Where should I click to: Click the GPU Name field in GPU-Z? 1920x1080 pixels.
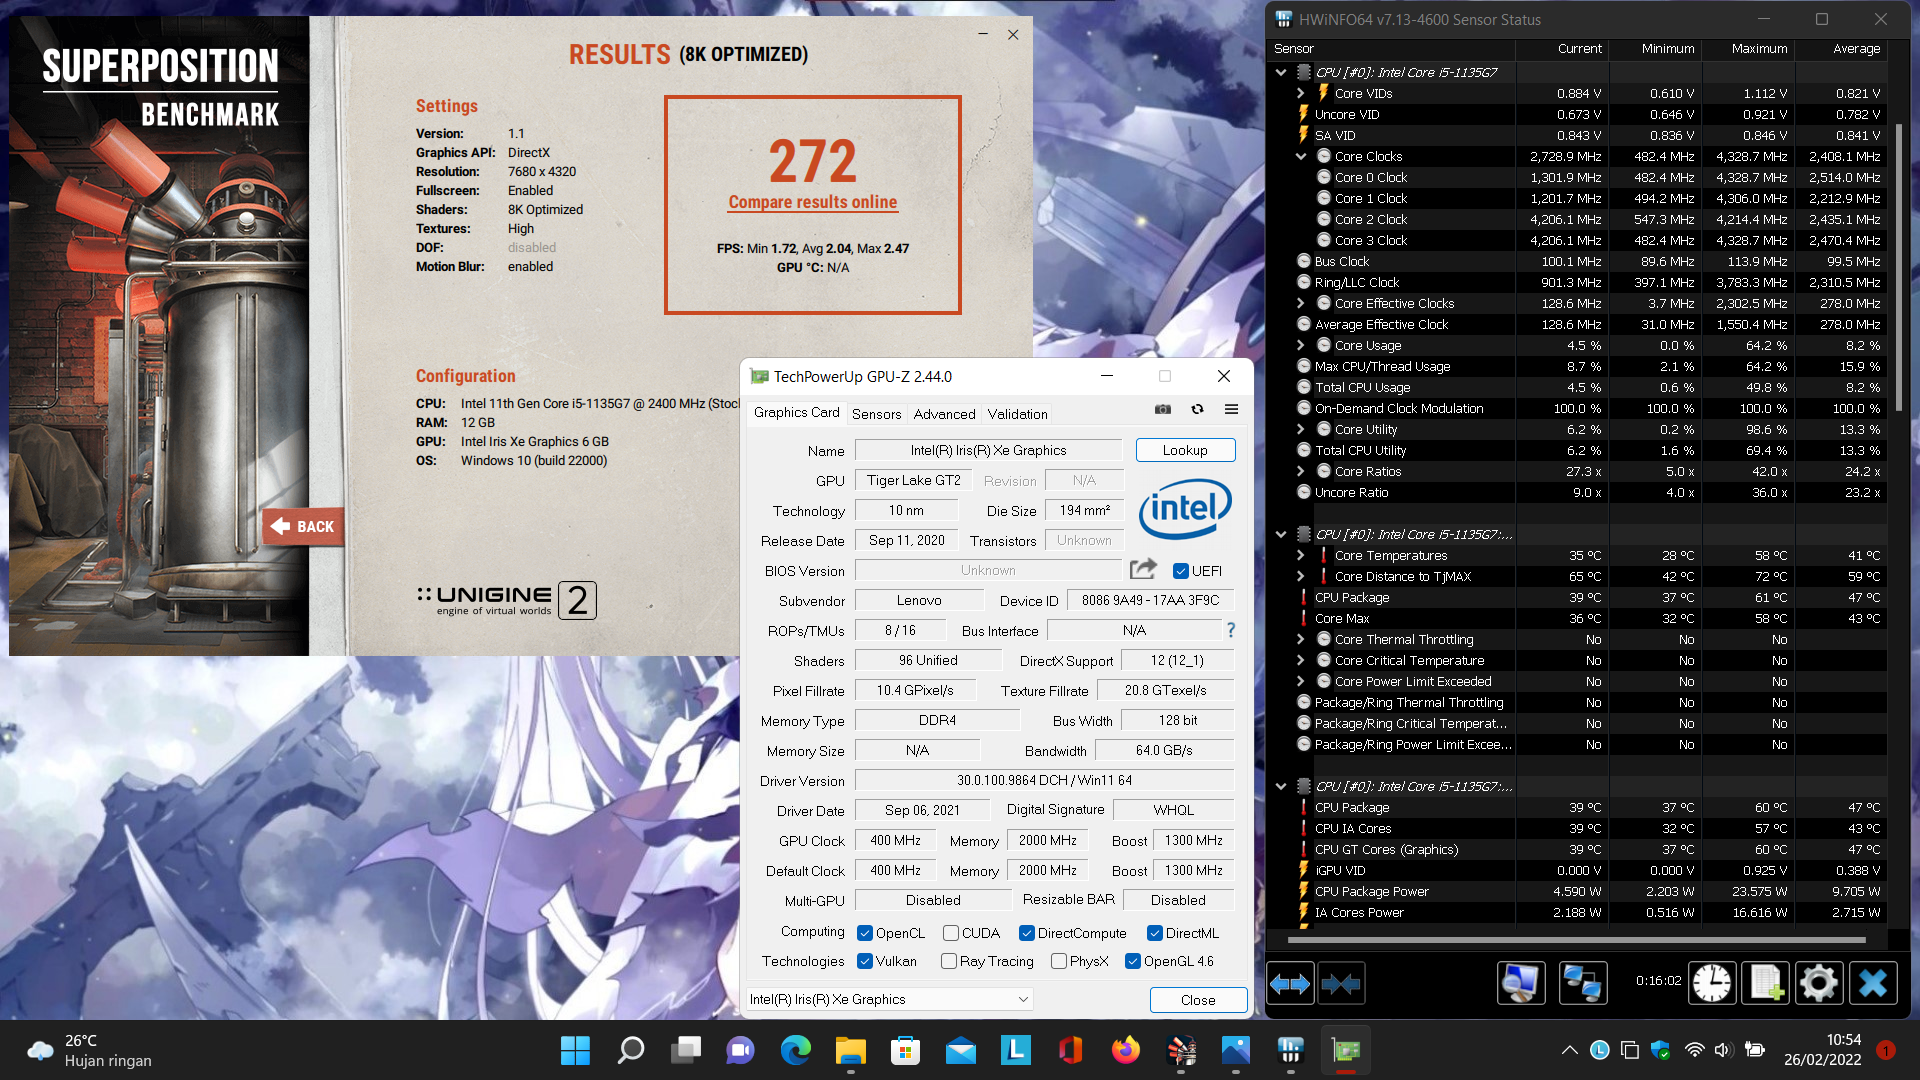(x=988, y=450)
